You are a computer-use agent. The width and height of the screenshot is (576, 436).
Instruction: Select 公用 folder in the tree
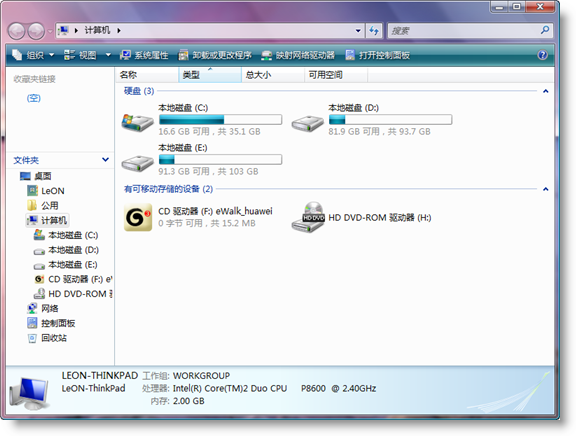point(43,206)
